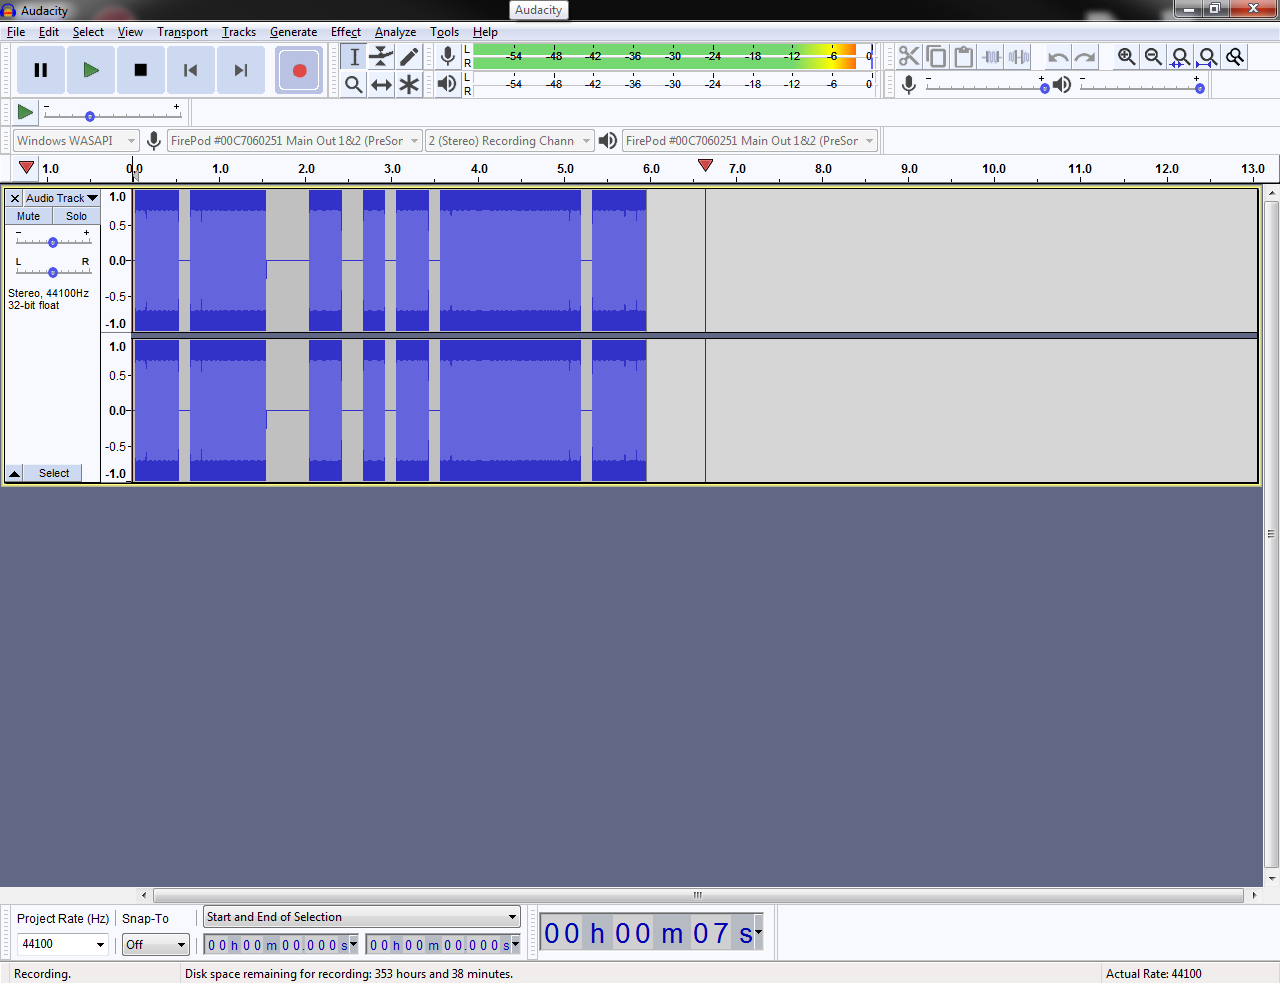Click the Fit Project zoom icon
Screen dimensions: 1280x984
(x=1208, y=56)
